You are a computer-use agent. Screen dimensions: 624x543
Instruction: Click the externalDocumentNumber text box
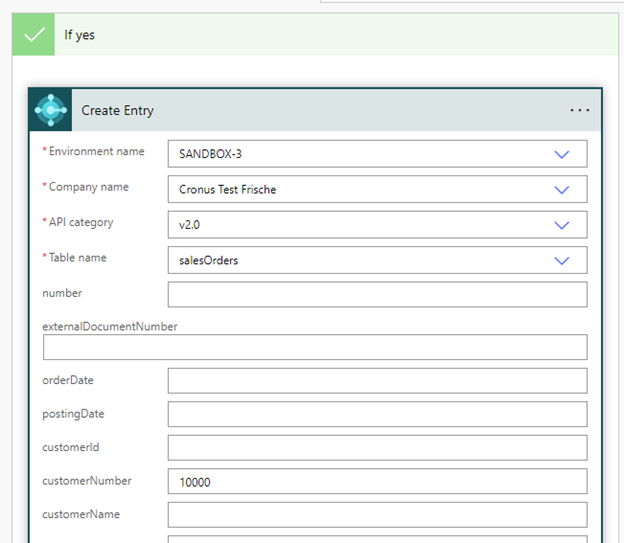pyautogui.click(x=314, y=347)
